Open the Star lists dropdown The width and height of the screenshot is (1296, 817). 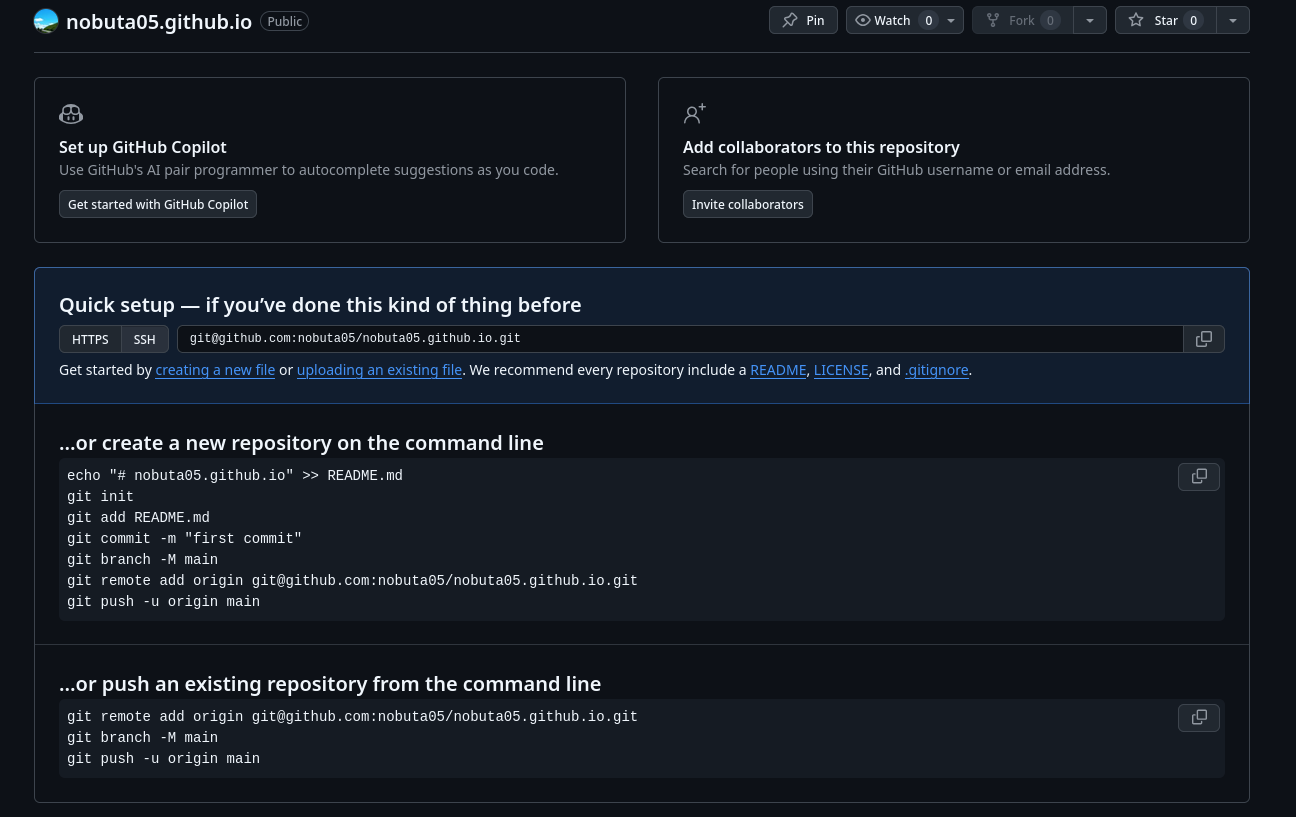[1233, 20]
